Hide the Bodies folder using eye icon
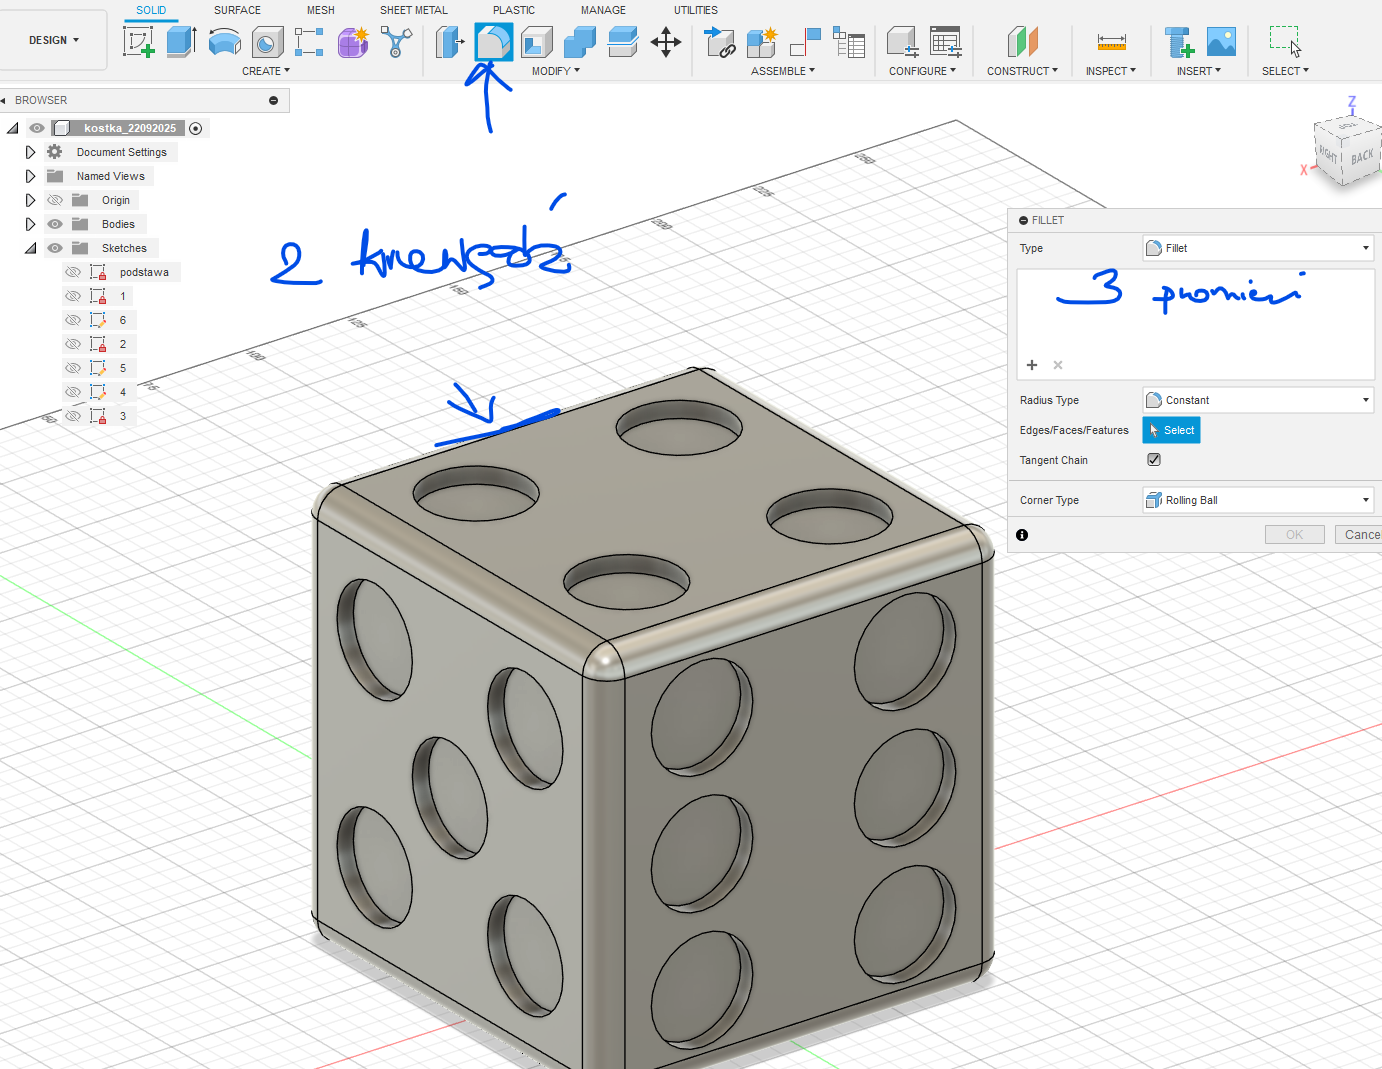Viewport: 1382px width, 1069px height. click(55, 224)
